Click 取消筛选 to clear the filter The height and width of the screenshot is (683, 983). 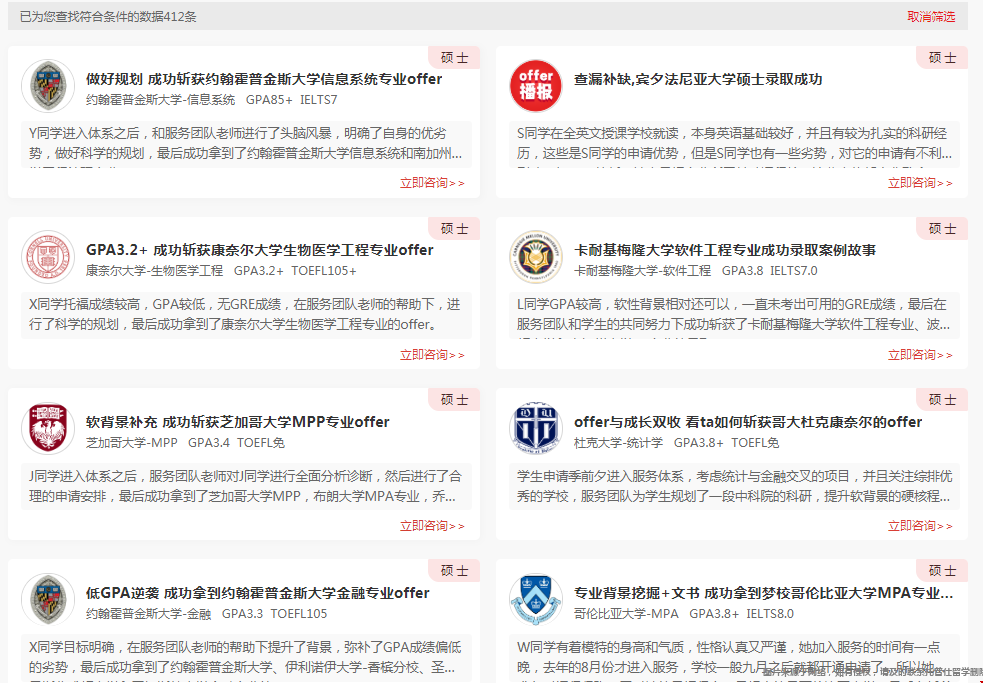click(x=931, y=17)
